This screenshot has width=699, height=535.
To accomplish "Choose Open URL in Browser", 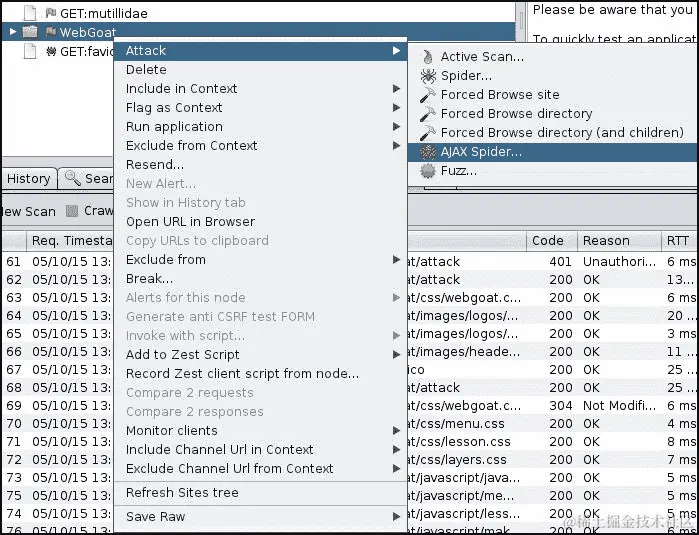I will [261, 222].
